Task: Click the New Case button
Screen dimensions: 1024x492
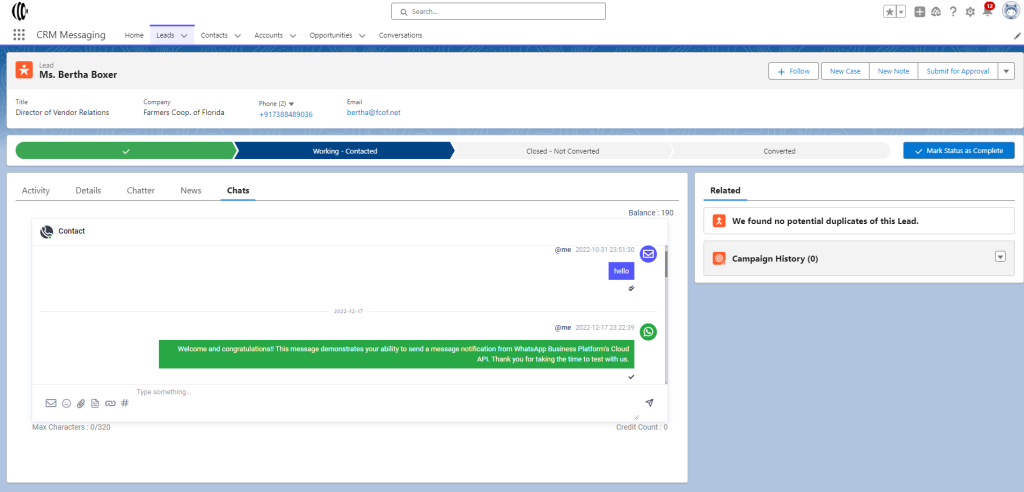Action: (845, 71)
